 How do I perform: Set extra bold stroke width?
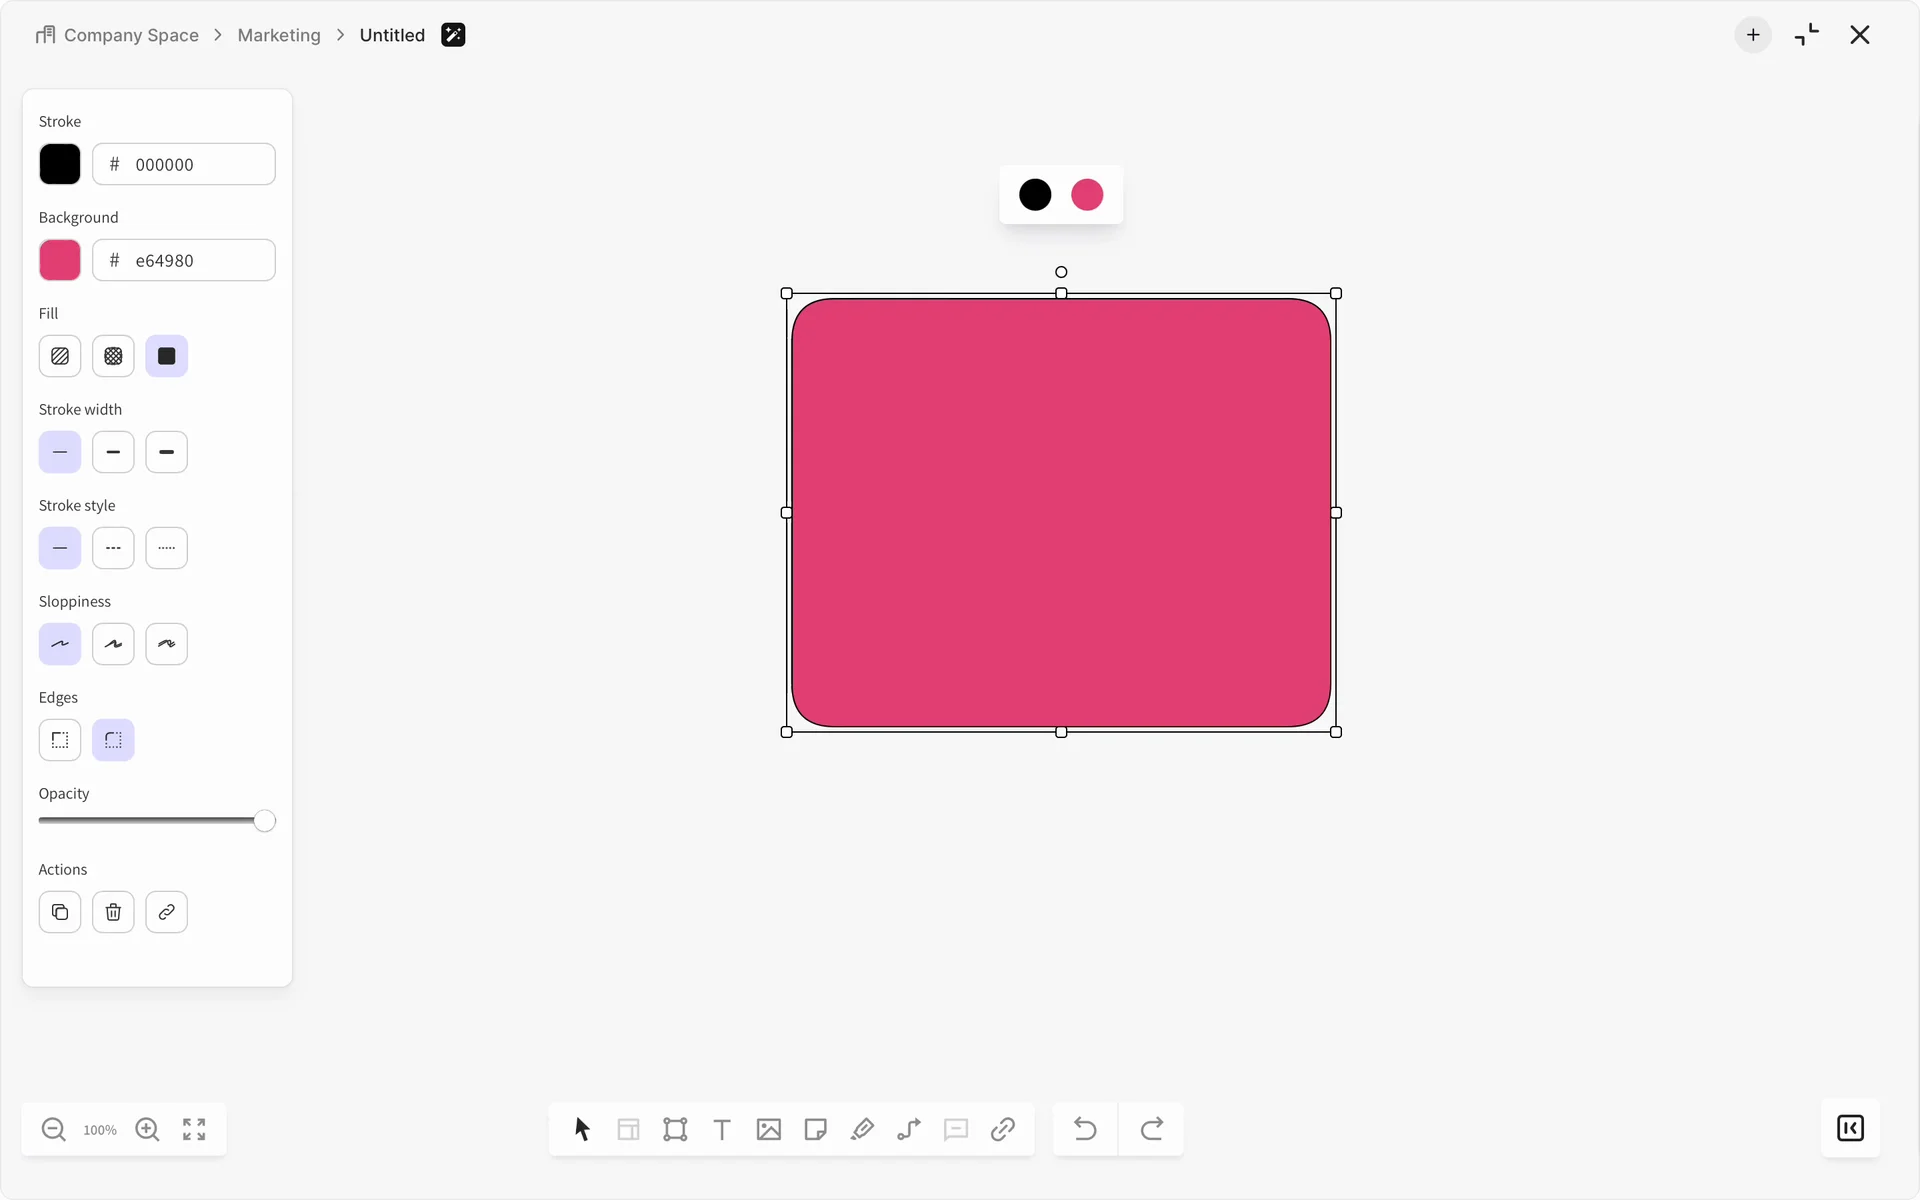tap(166, 452)
